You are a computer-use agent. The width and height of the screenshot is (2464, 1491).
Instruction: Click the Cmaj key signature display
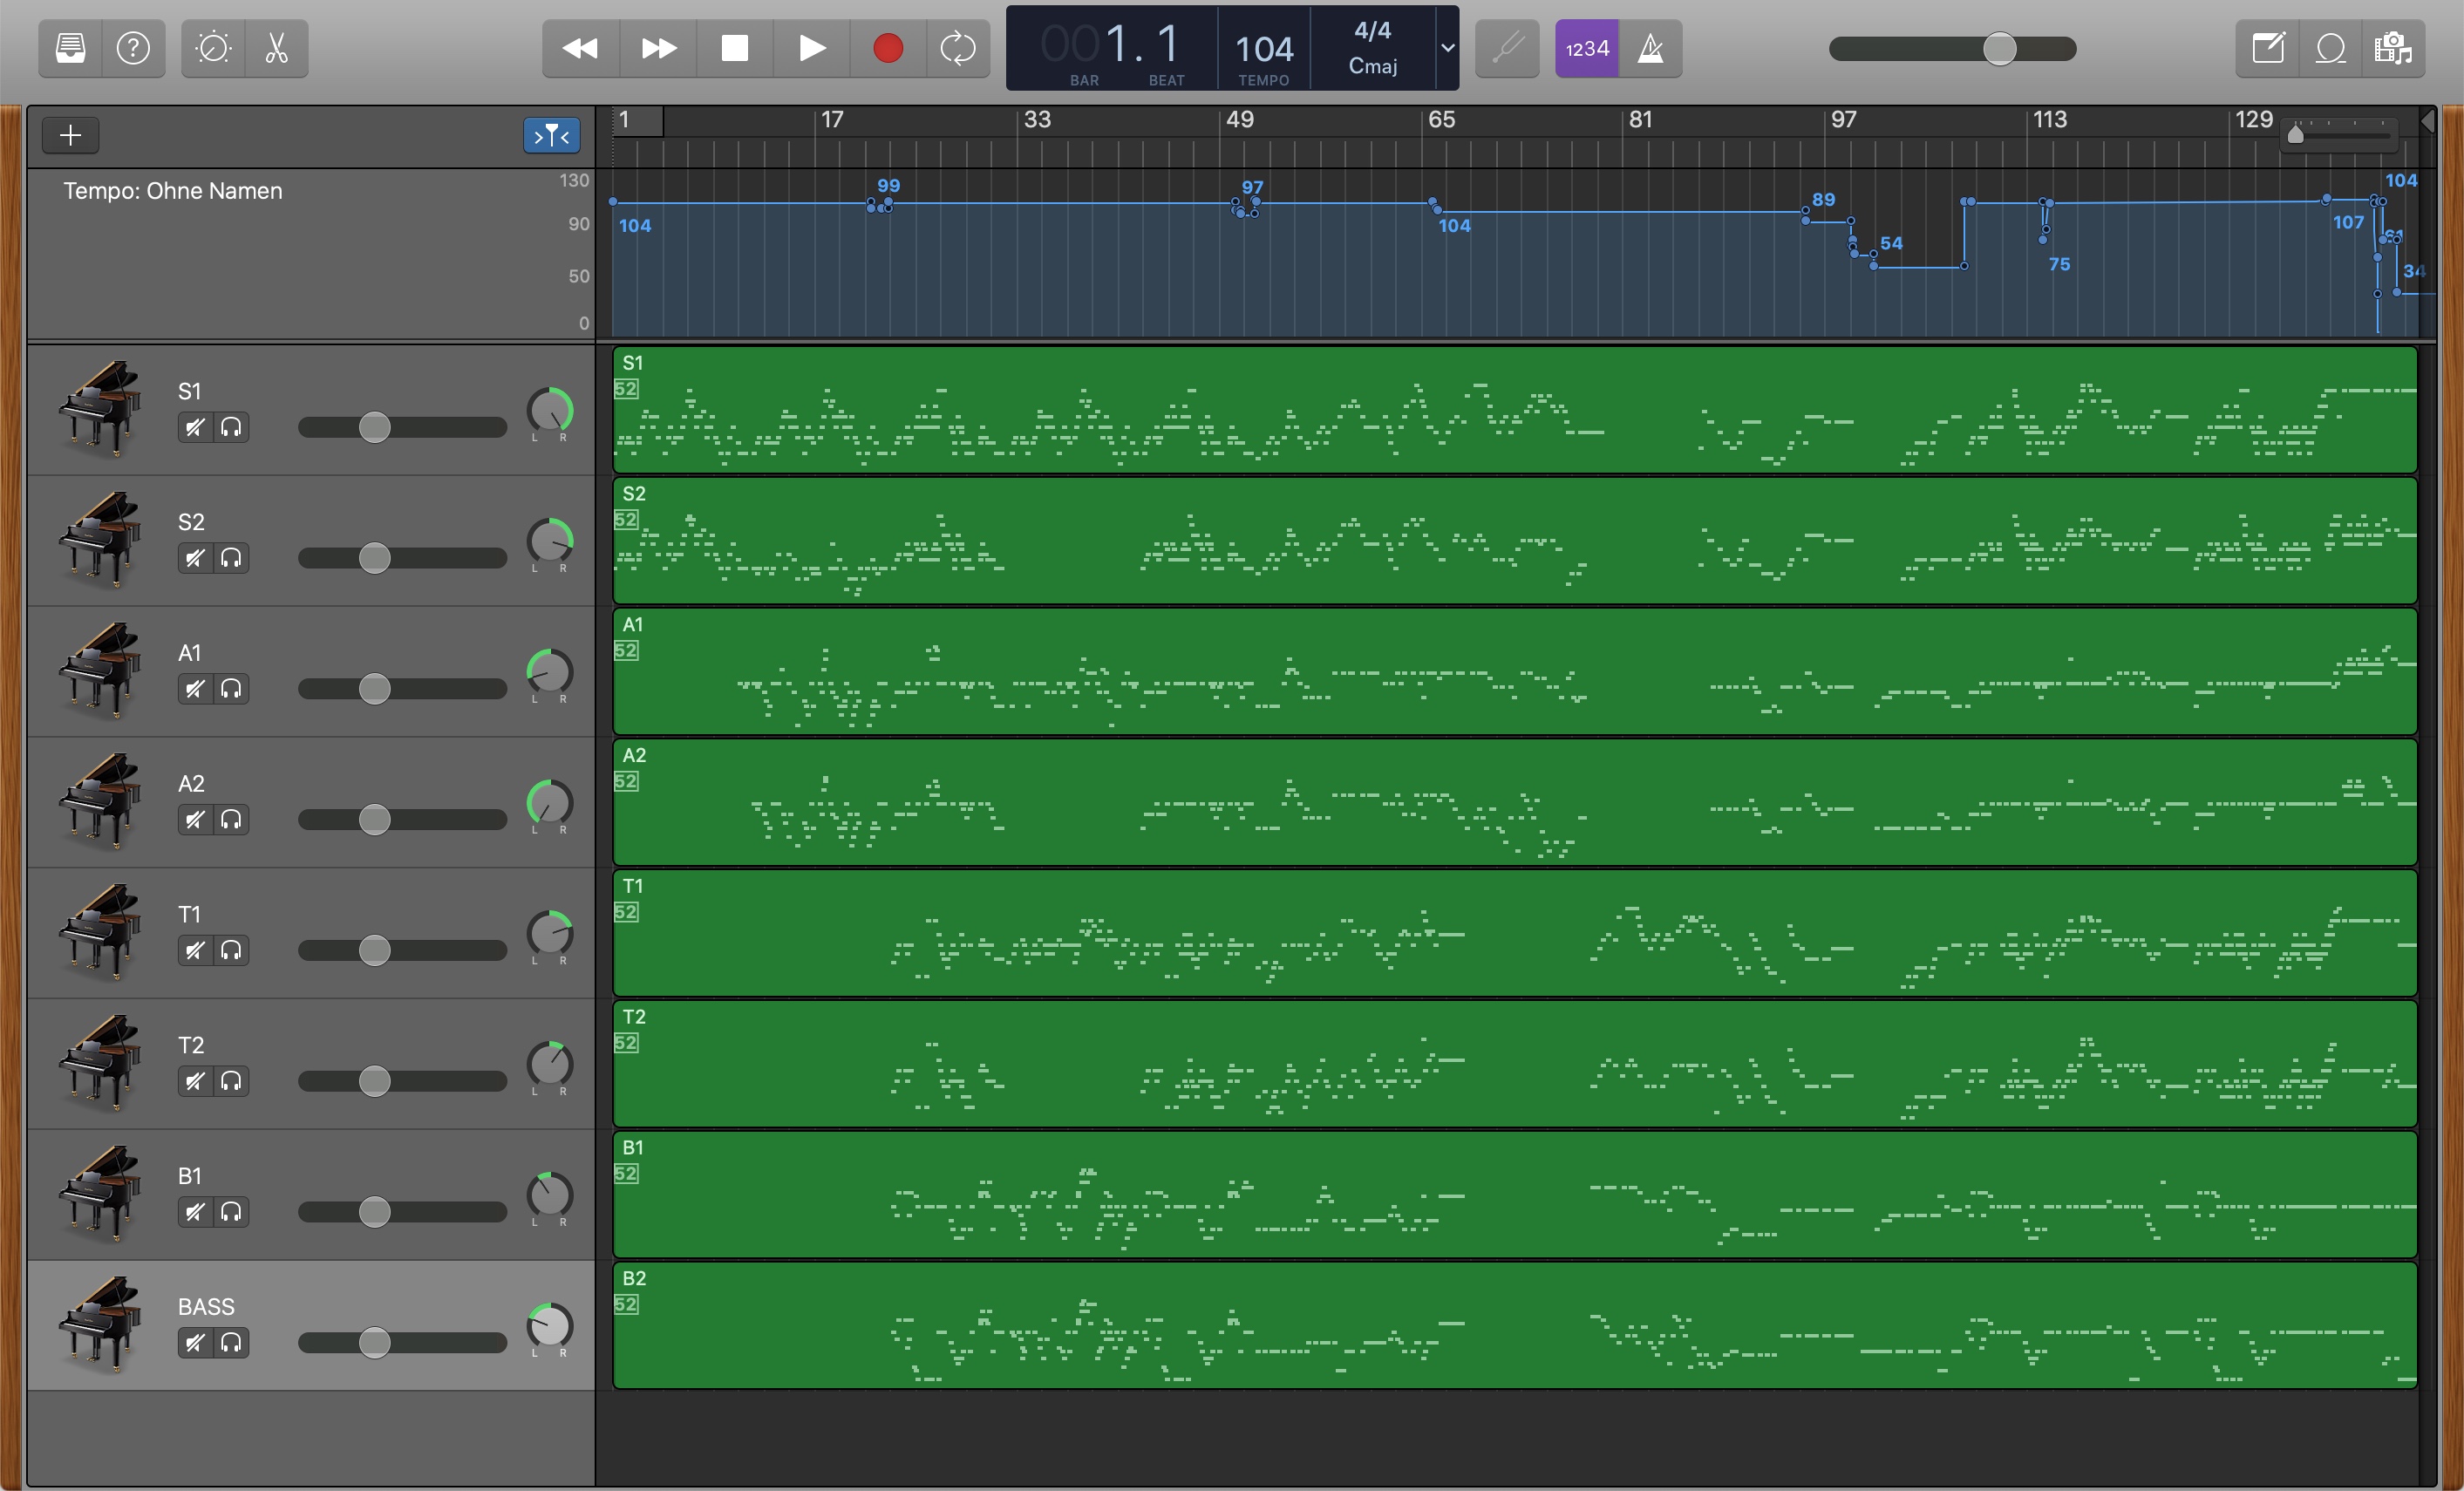1372,66
